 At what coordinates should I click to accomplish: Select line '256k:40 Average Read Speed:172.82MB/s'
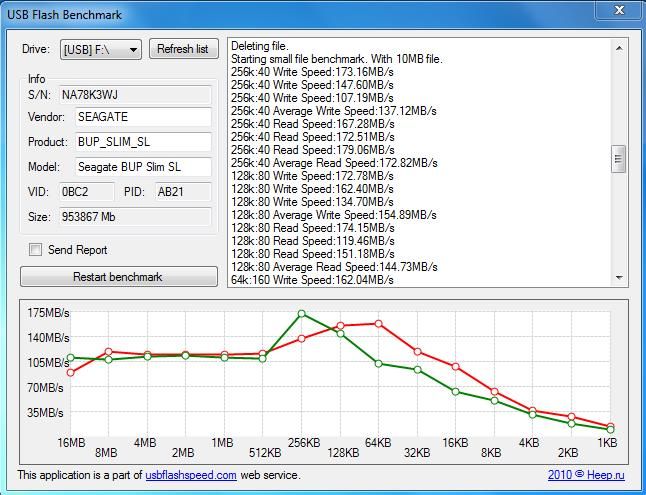coord(334,163)
